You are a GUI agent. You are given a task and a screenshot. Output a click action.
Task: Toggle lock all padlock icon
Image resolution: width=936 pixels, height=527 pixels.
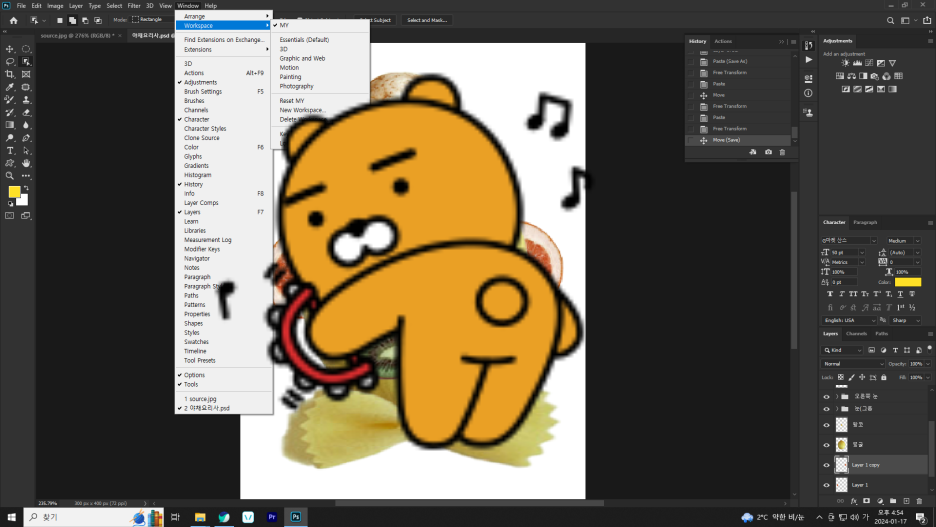tap(884, 377)
